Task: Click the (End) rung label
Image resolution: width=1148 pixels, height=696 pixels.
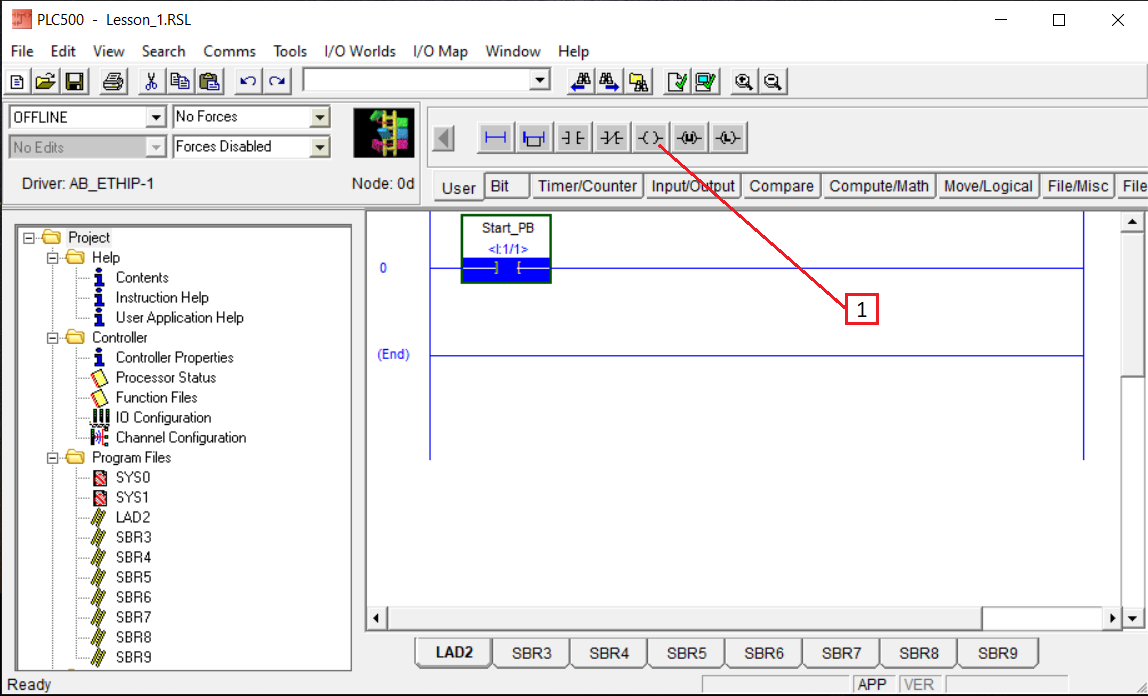Action: 393,354
